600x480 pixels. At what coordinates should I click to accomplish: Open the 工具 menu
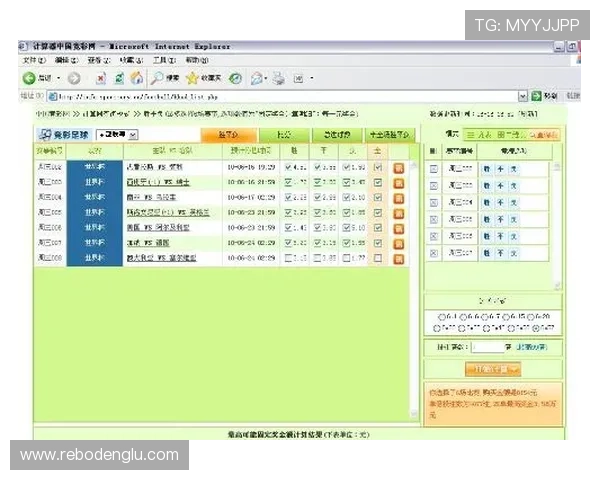pyautogui.click(x=165, y=60)
